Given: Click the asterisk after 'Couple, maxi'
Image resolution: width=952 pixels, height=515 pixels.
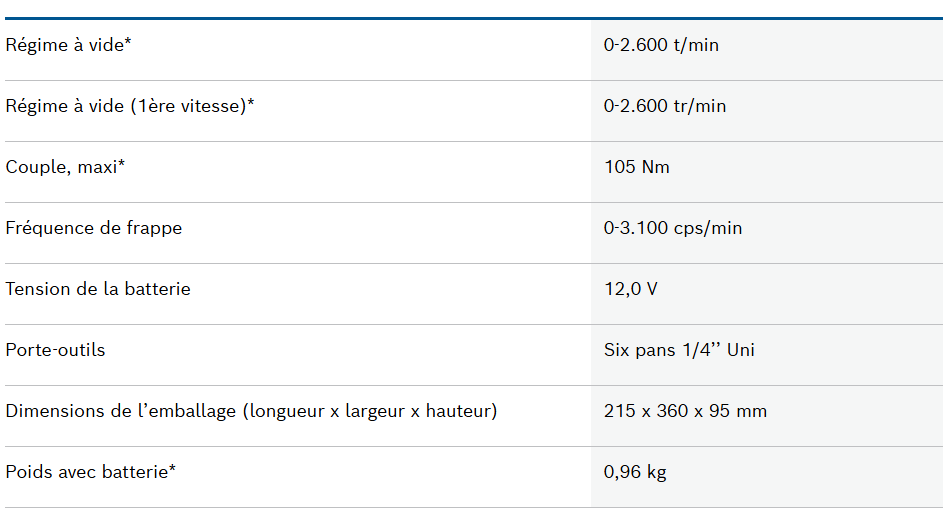Looking at the screenshot, I should (x=121, y=163).
